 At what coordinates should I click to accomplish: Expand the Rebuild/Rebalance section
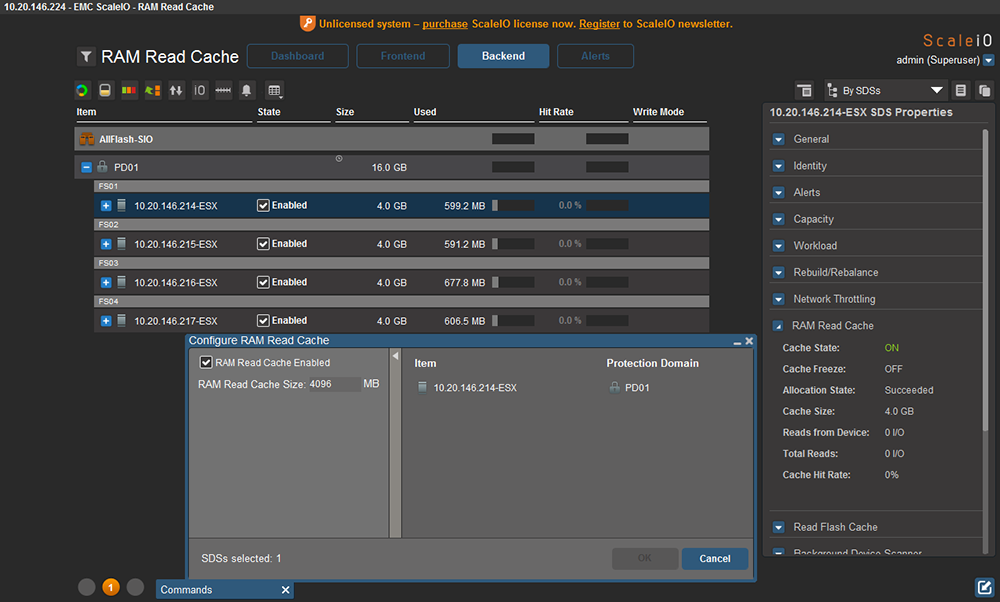(x=779, y=272)
